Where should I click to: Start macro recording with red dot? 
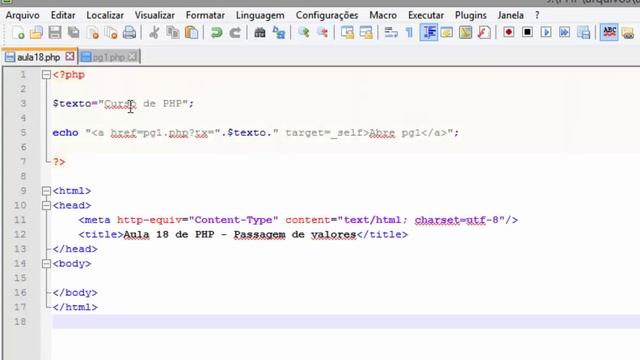click(509, 32)
